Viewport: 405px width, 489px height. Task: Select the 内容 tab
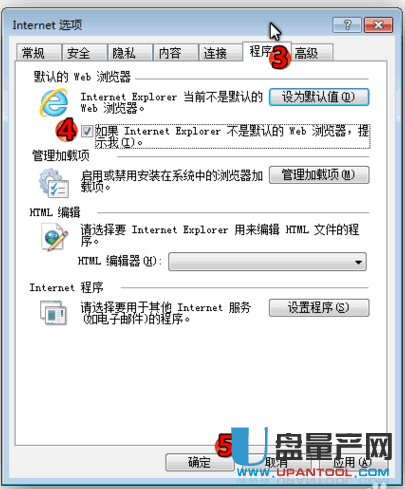pyautogui.click(x=175, y=53)
